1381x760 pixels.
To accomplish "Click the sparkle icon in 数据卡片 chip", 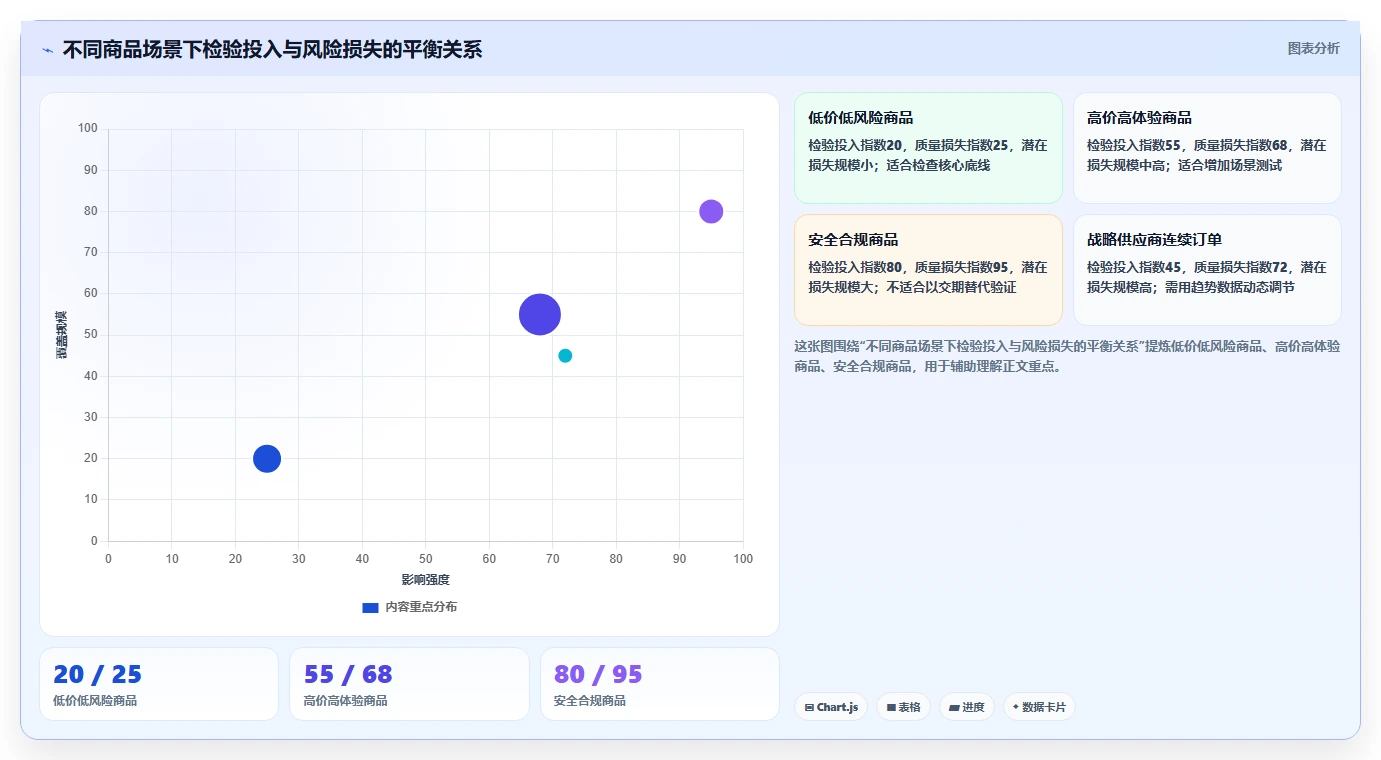I will [1015, 707].
